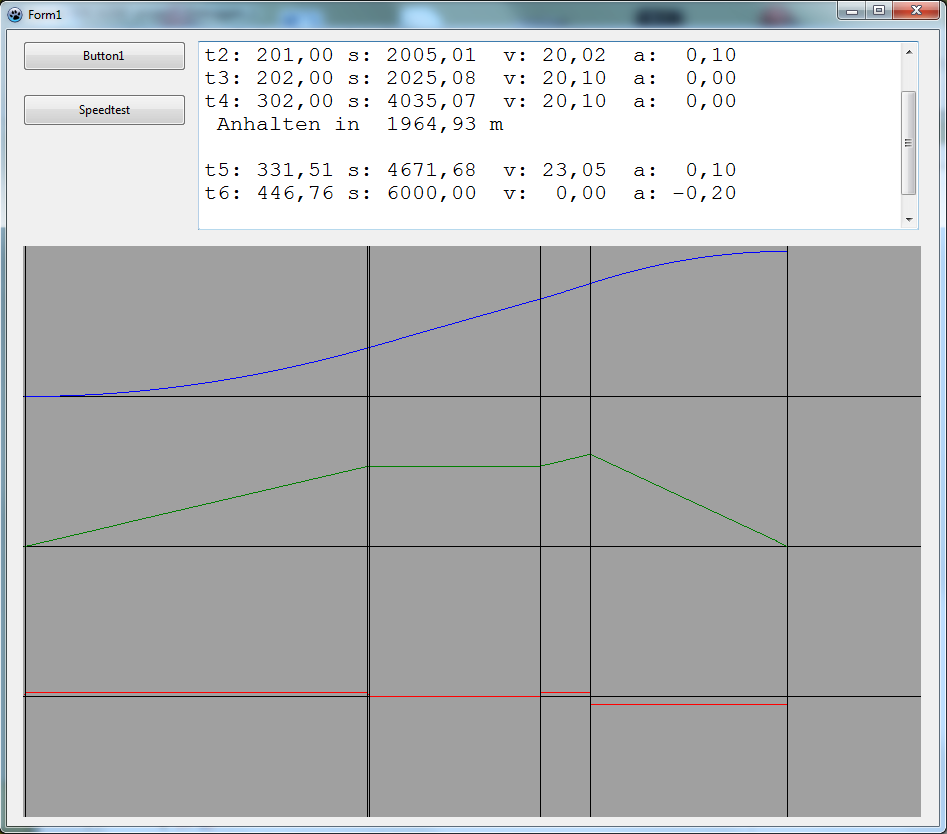The width and height of the screenshot is (947, 834).
Task: Click the text 'Anhalten in 1964,93 m'
Action: point(360,124)
